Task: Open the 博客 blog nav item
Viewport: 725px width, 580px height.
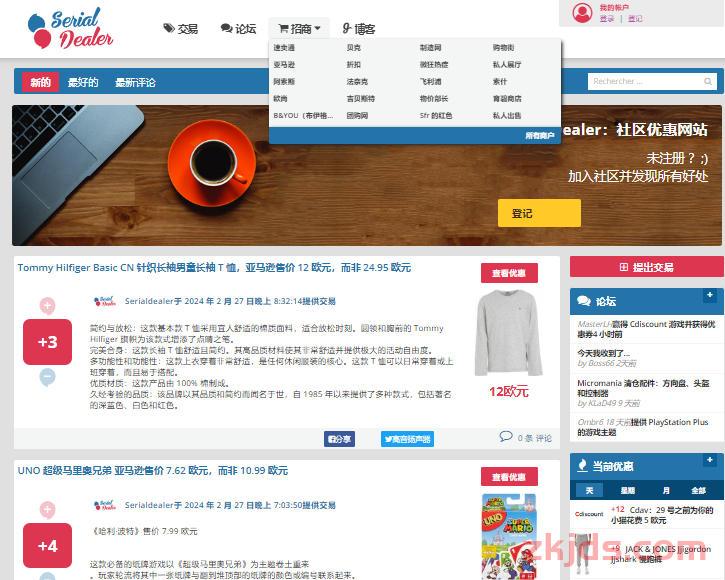Action: 359,29
